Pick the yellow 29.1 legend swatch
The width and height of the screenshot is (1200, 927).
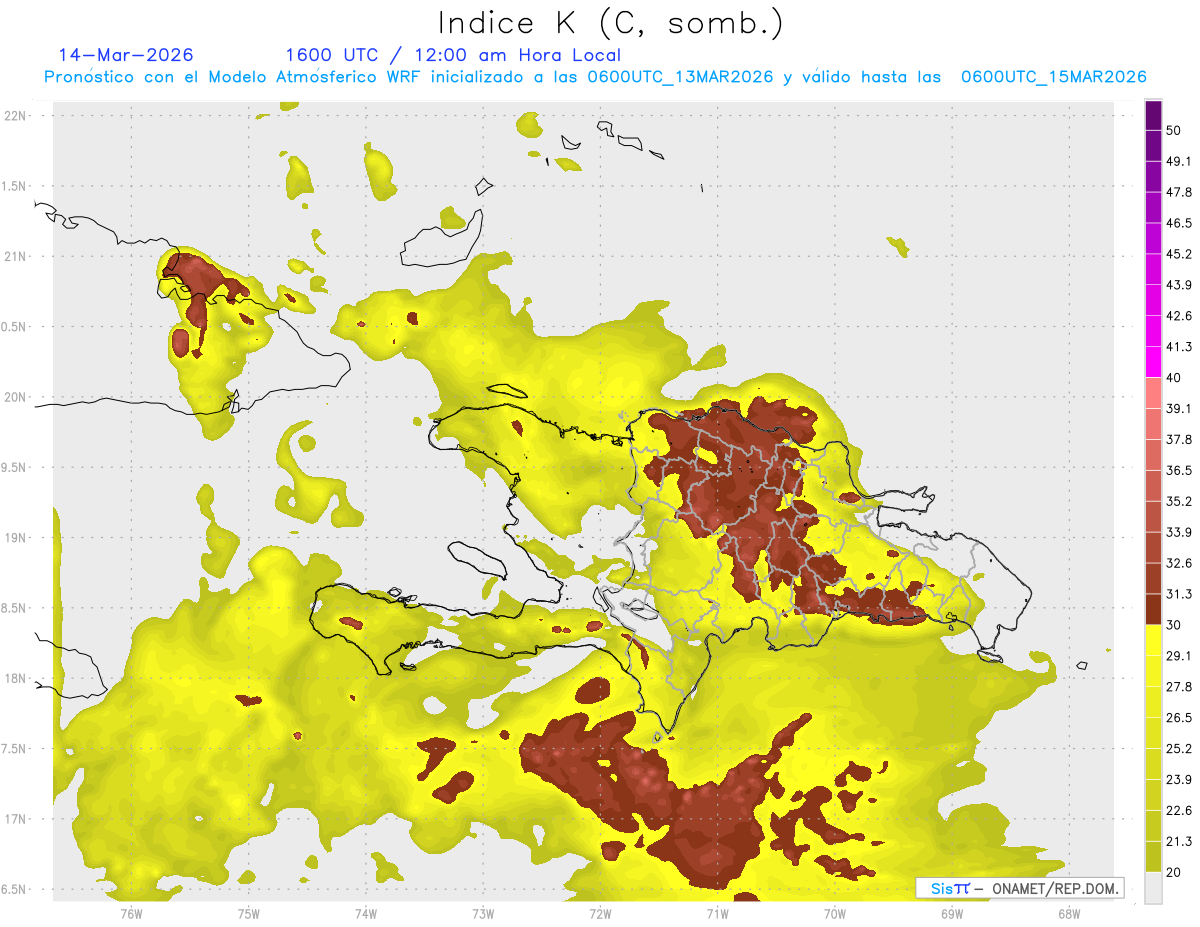pyautogui.click(x=1153, y=640)
